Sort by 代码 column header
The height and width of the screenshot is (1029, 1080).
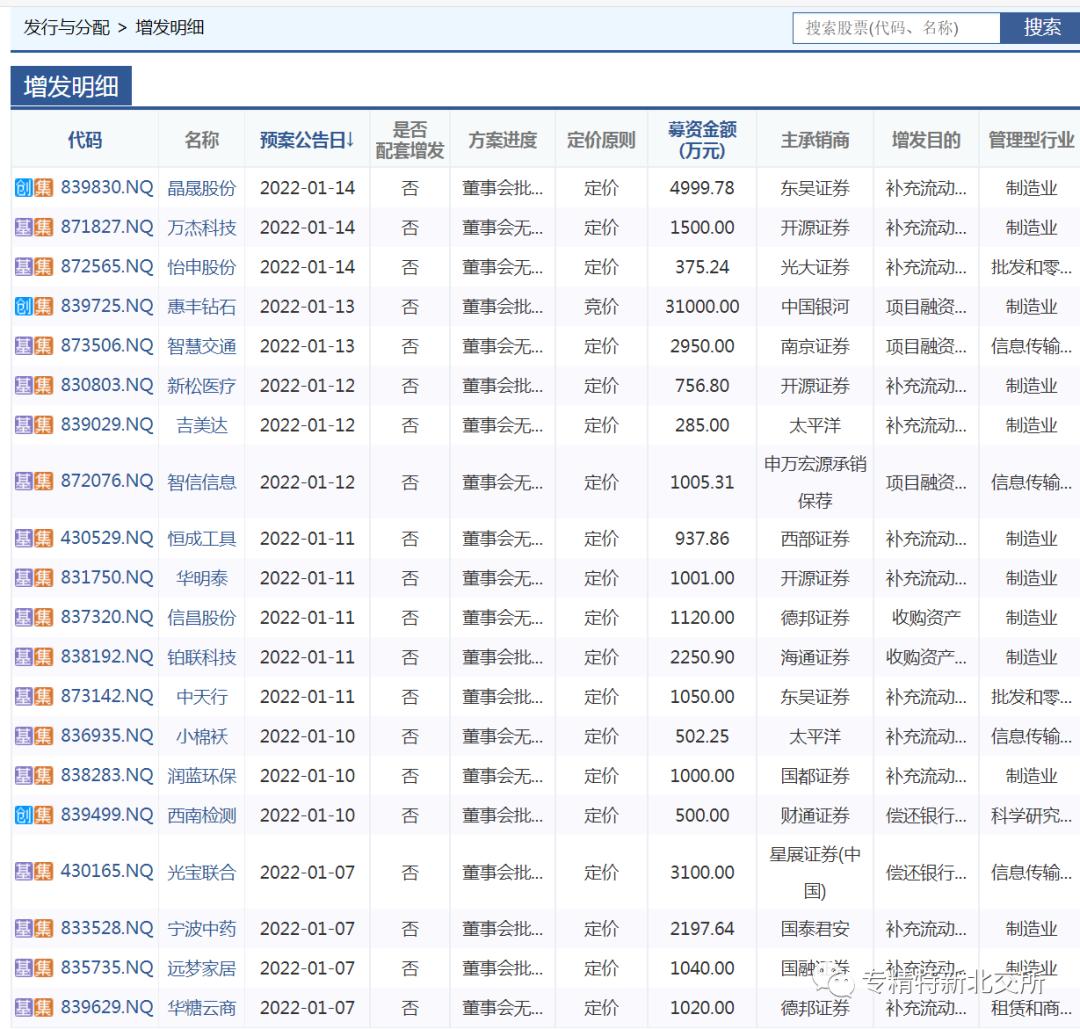click(x=85, y=140)
